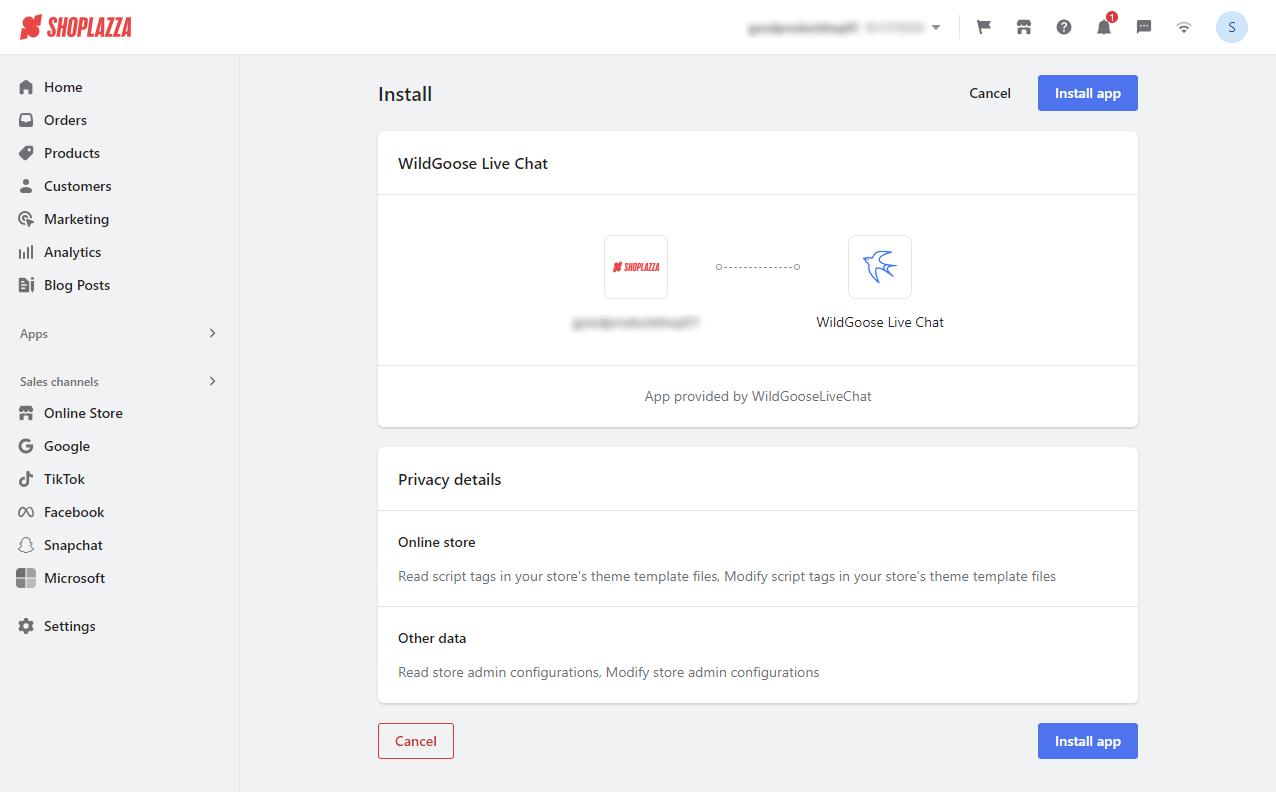Expand the Sales channels chevron
Image resolution: width=1276 pixels, height=792 pixels.
coord(212,381)
